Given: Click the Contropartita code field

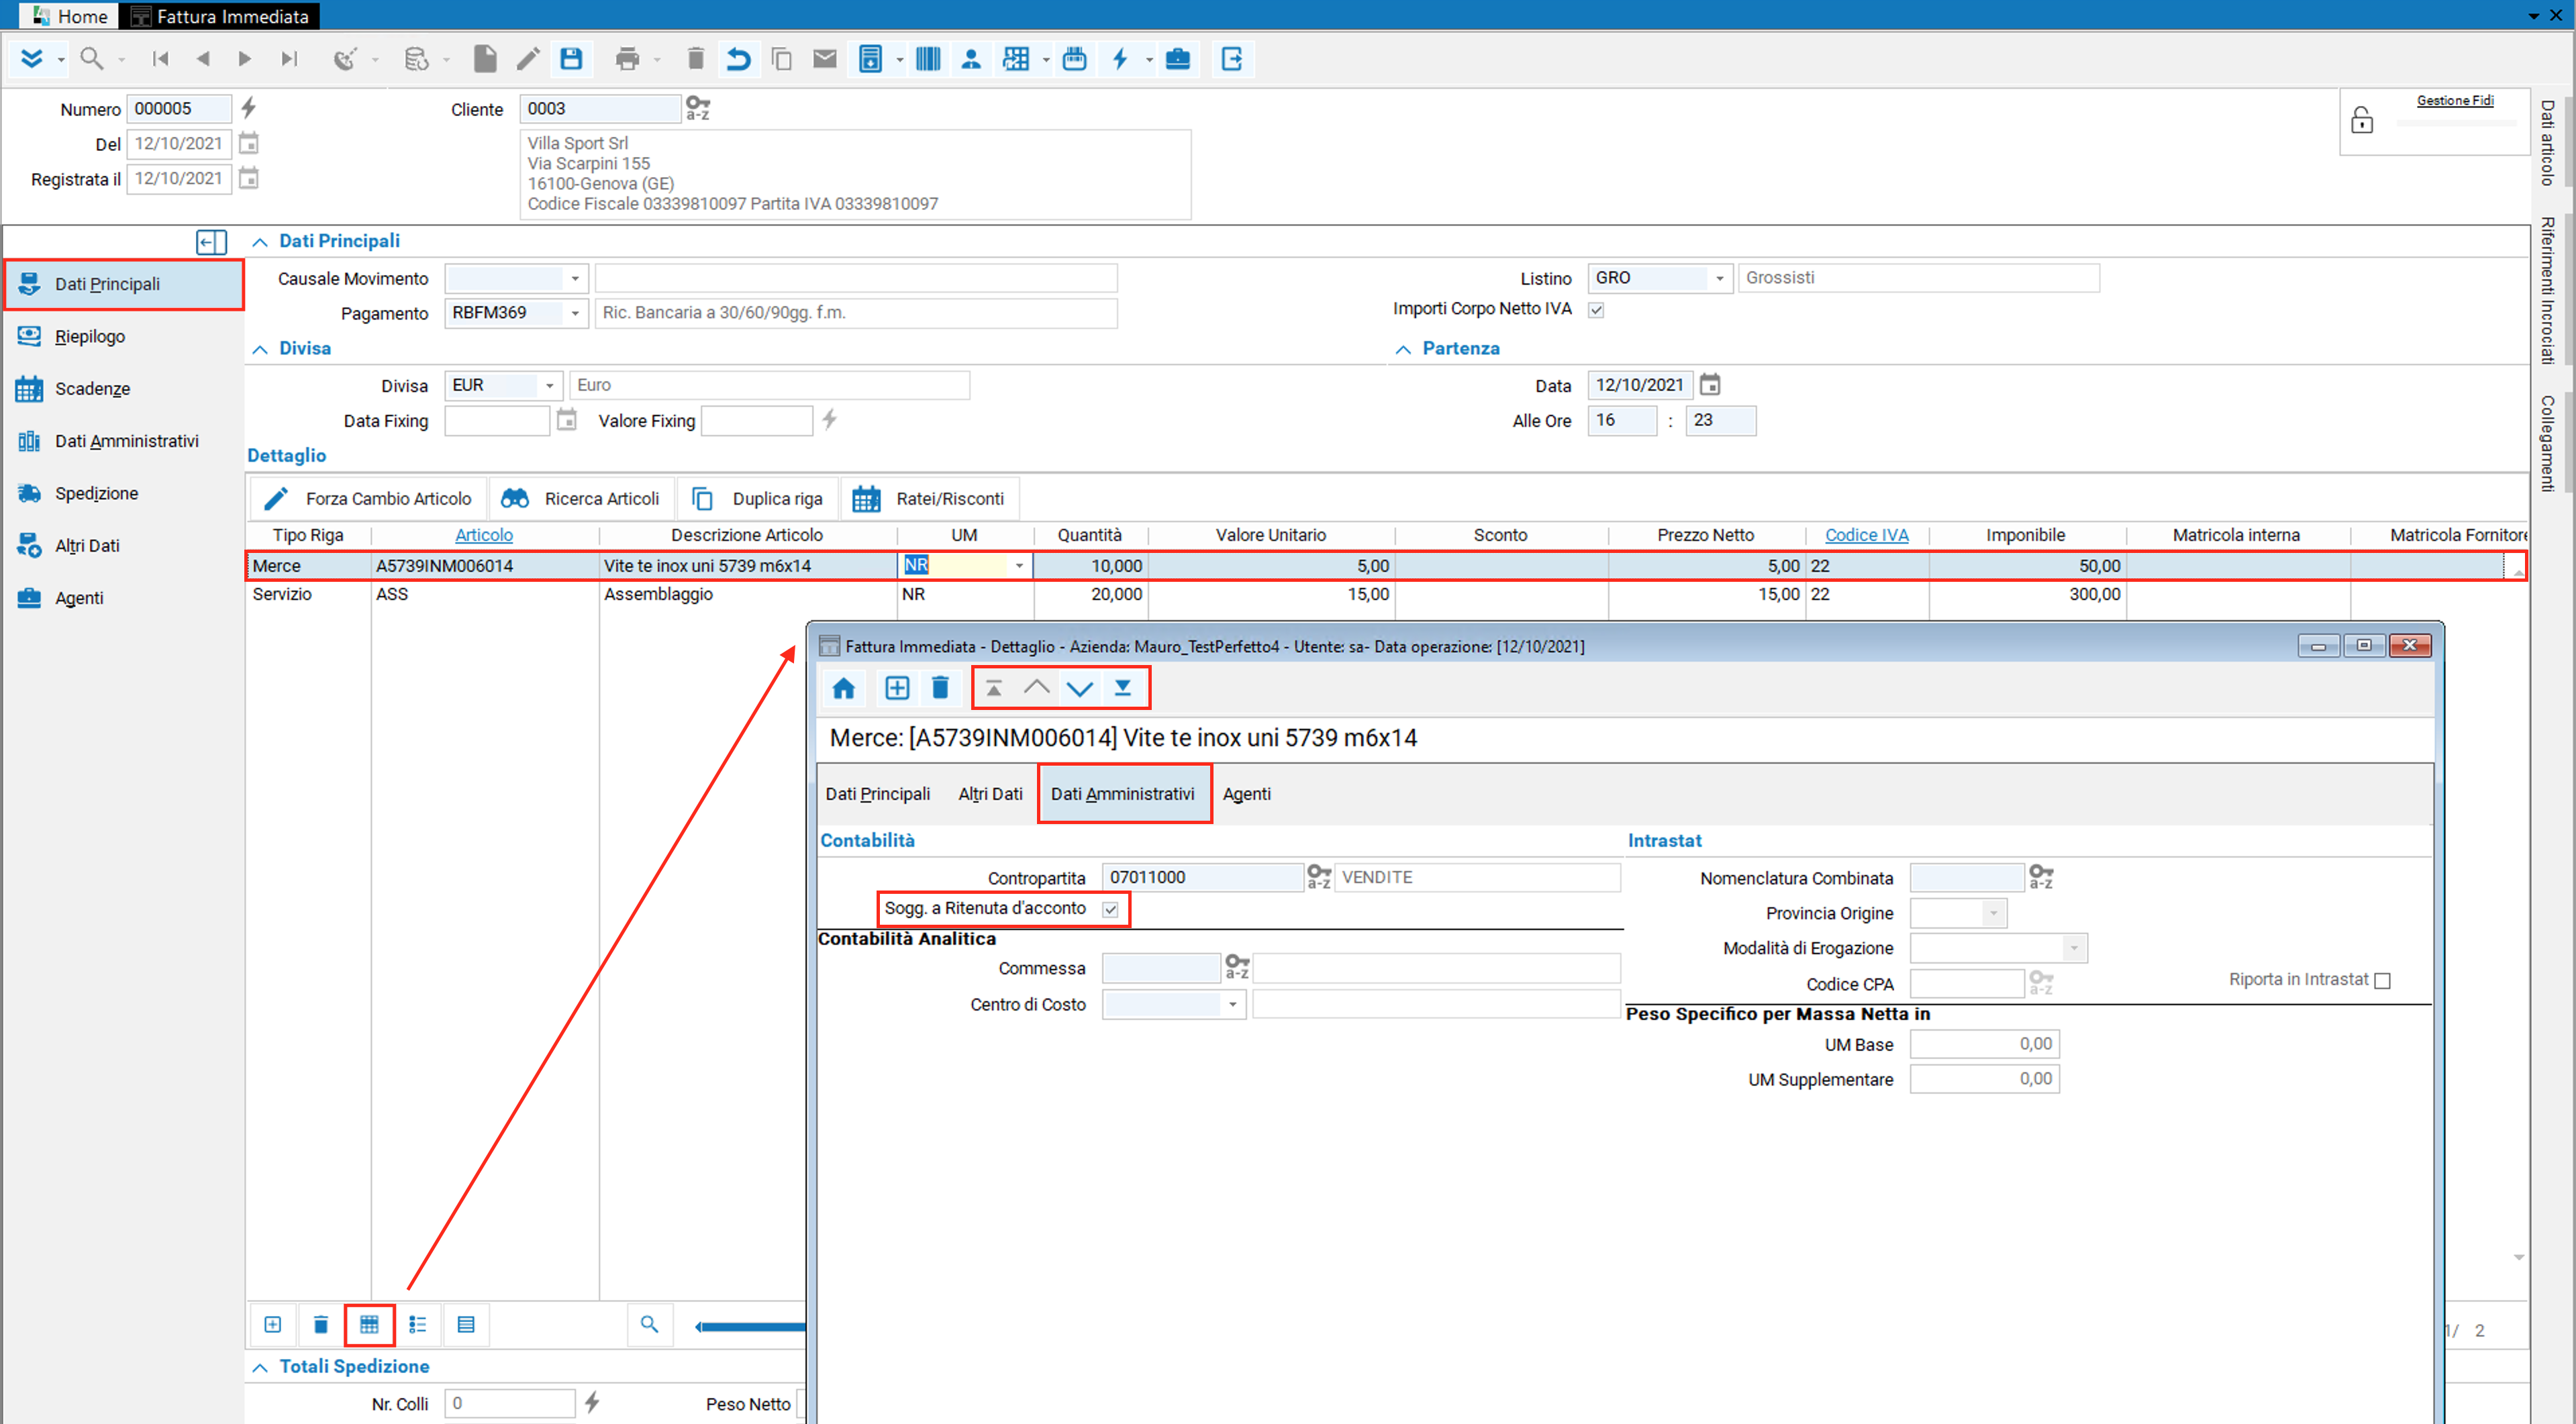Looking at the screenshot, I should point(1202,877).
